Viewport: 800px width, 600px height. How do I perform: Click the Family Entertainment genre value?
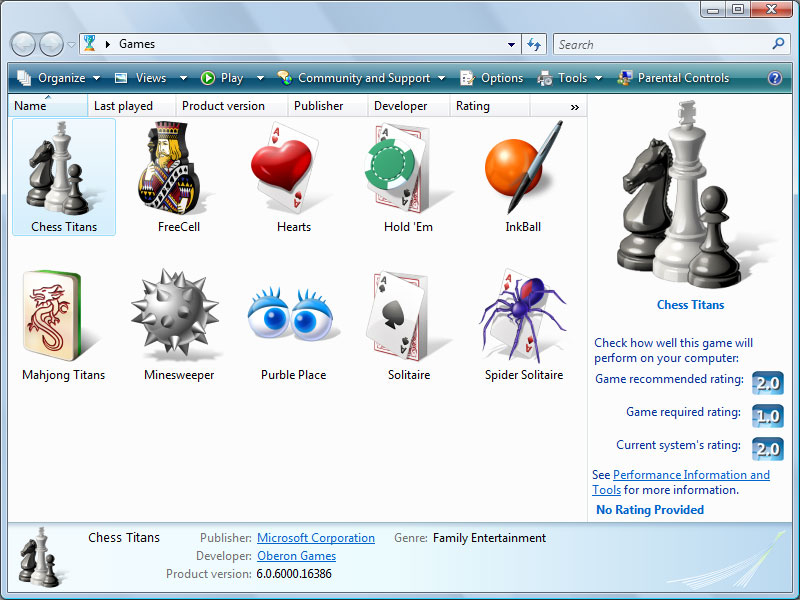coord(489,538)
